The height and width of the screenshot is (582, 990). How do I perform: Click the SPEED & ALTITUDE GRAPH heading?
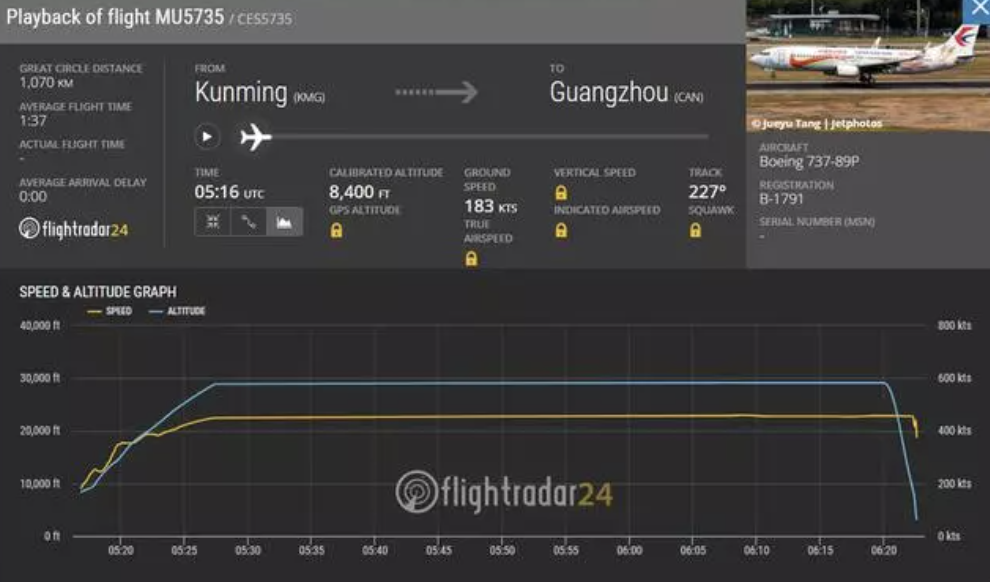(98, 292)
